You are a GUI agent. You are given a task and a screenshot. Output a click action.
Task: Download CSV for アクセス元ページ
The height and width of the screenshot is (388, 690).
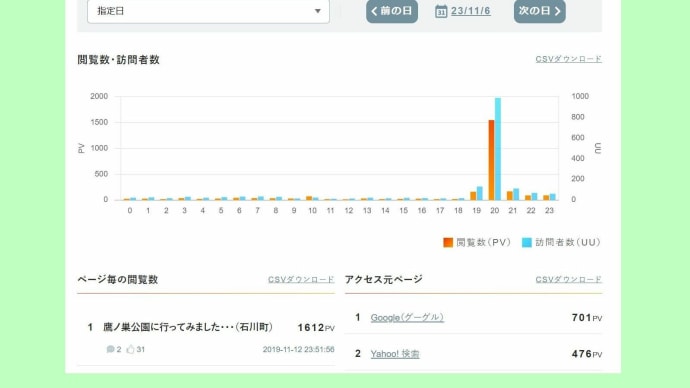point(568,279)
